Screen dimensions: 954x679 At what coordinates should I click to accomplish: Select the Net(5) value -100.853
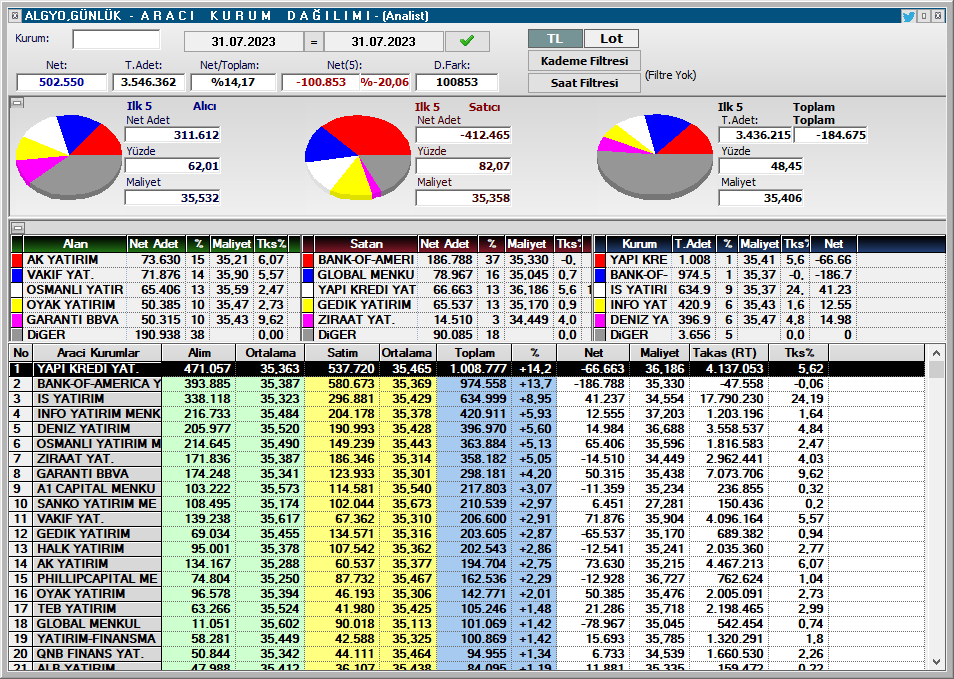(320, 82)
